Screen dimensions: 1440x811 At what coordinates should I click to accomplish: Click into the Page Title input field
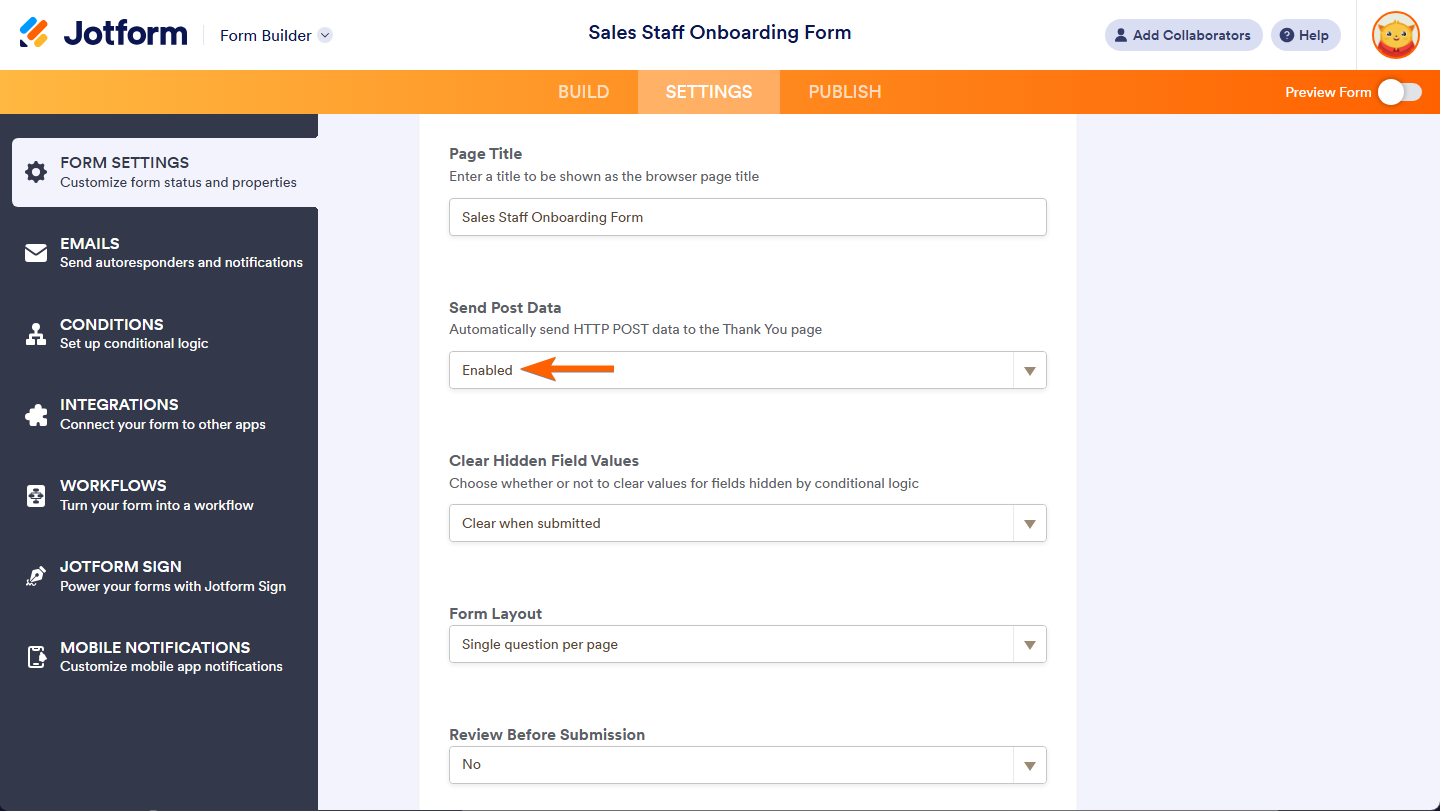coord(747,217)
